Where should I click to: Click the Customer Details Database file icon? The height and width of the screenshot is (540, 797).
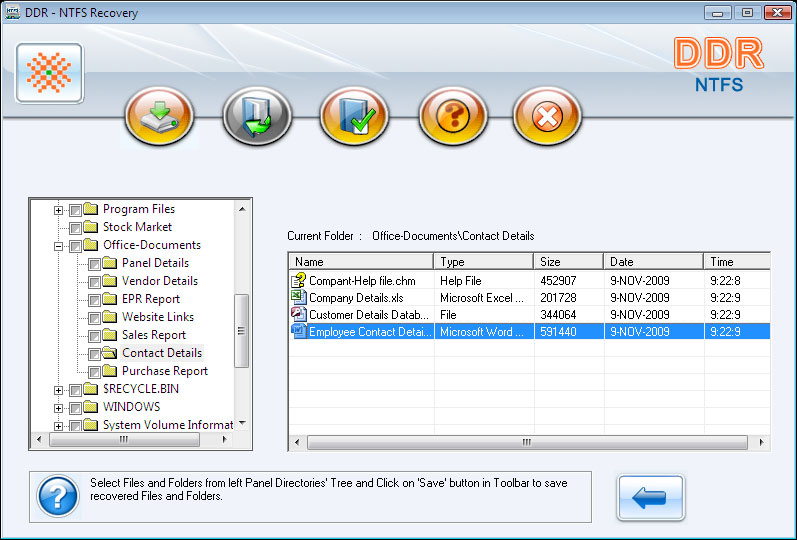pyautogui.click(x=298, y=314)
